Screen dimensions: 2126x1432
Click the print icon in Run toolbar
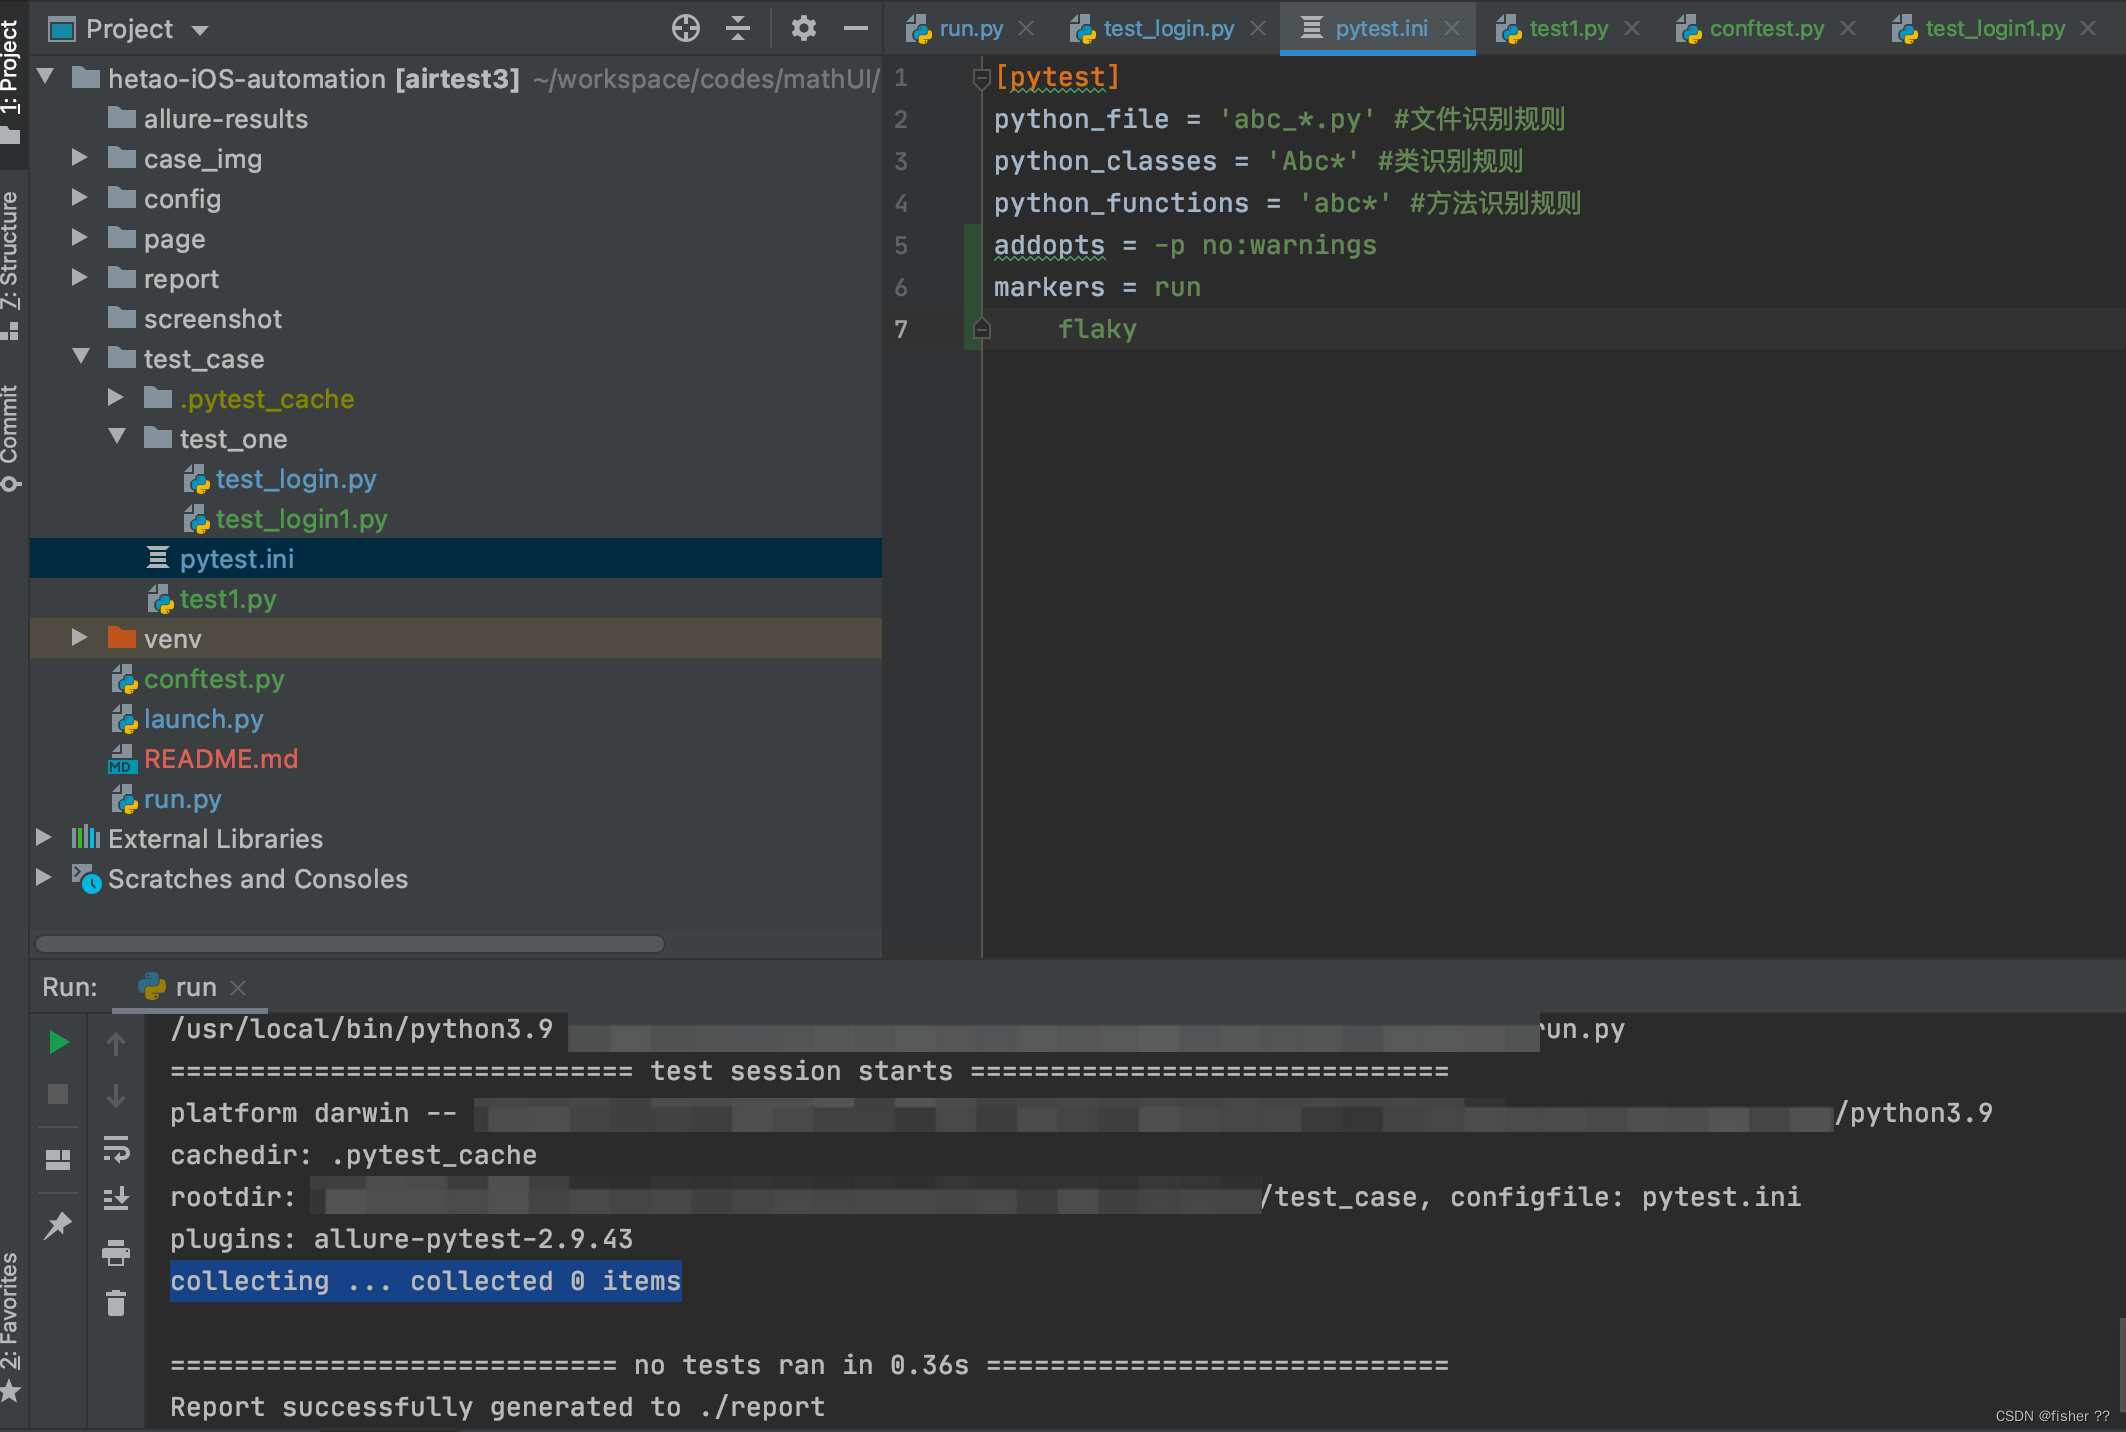pyautogui.click(x=116, y=1252)
